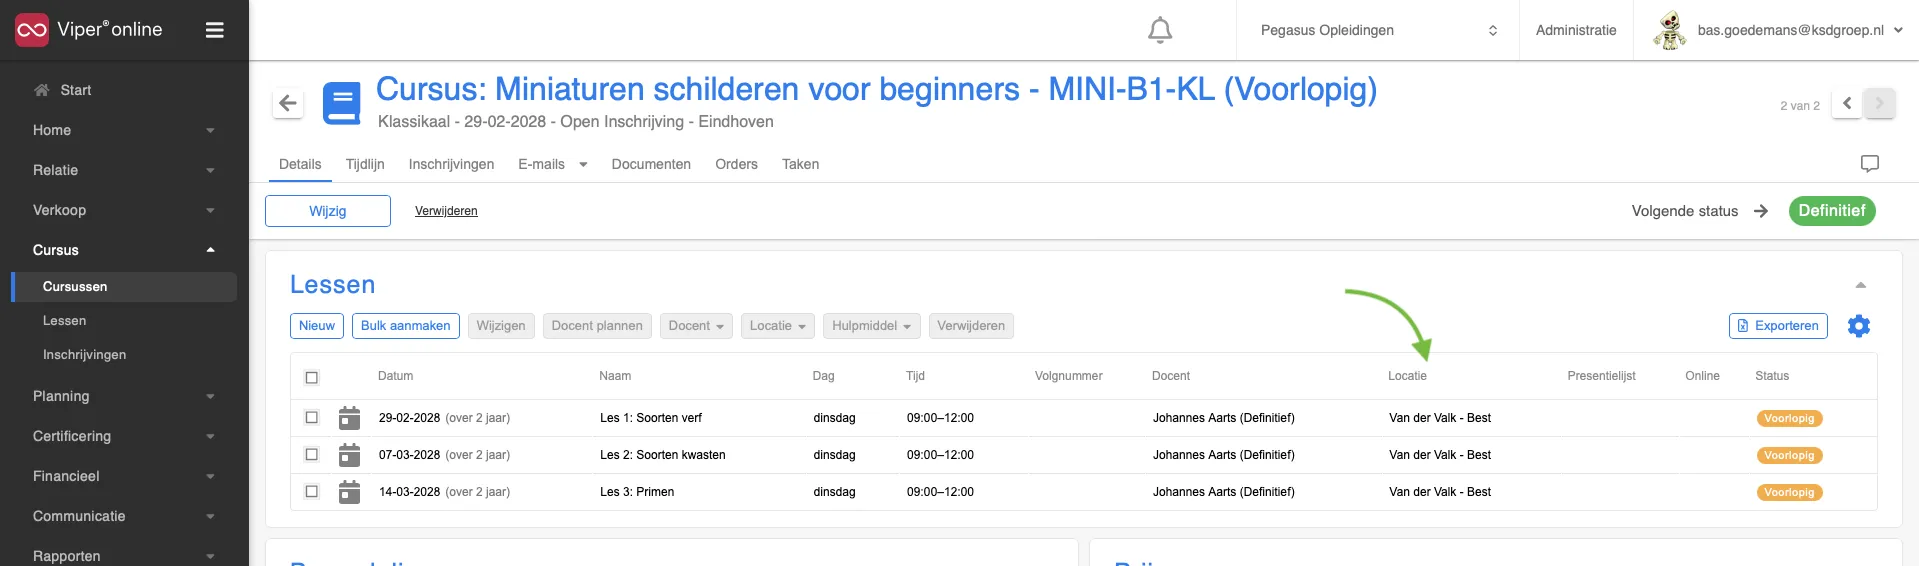The height and width of the screenshot is (566, 1919).
Task: Sort lessons by Locatie column header
Action: pos(1407,376)
